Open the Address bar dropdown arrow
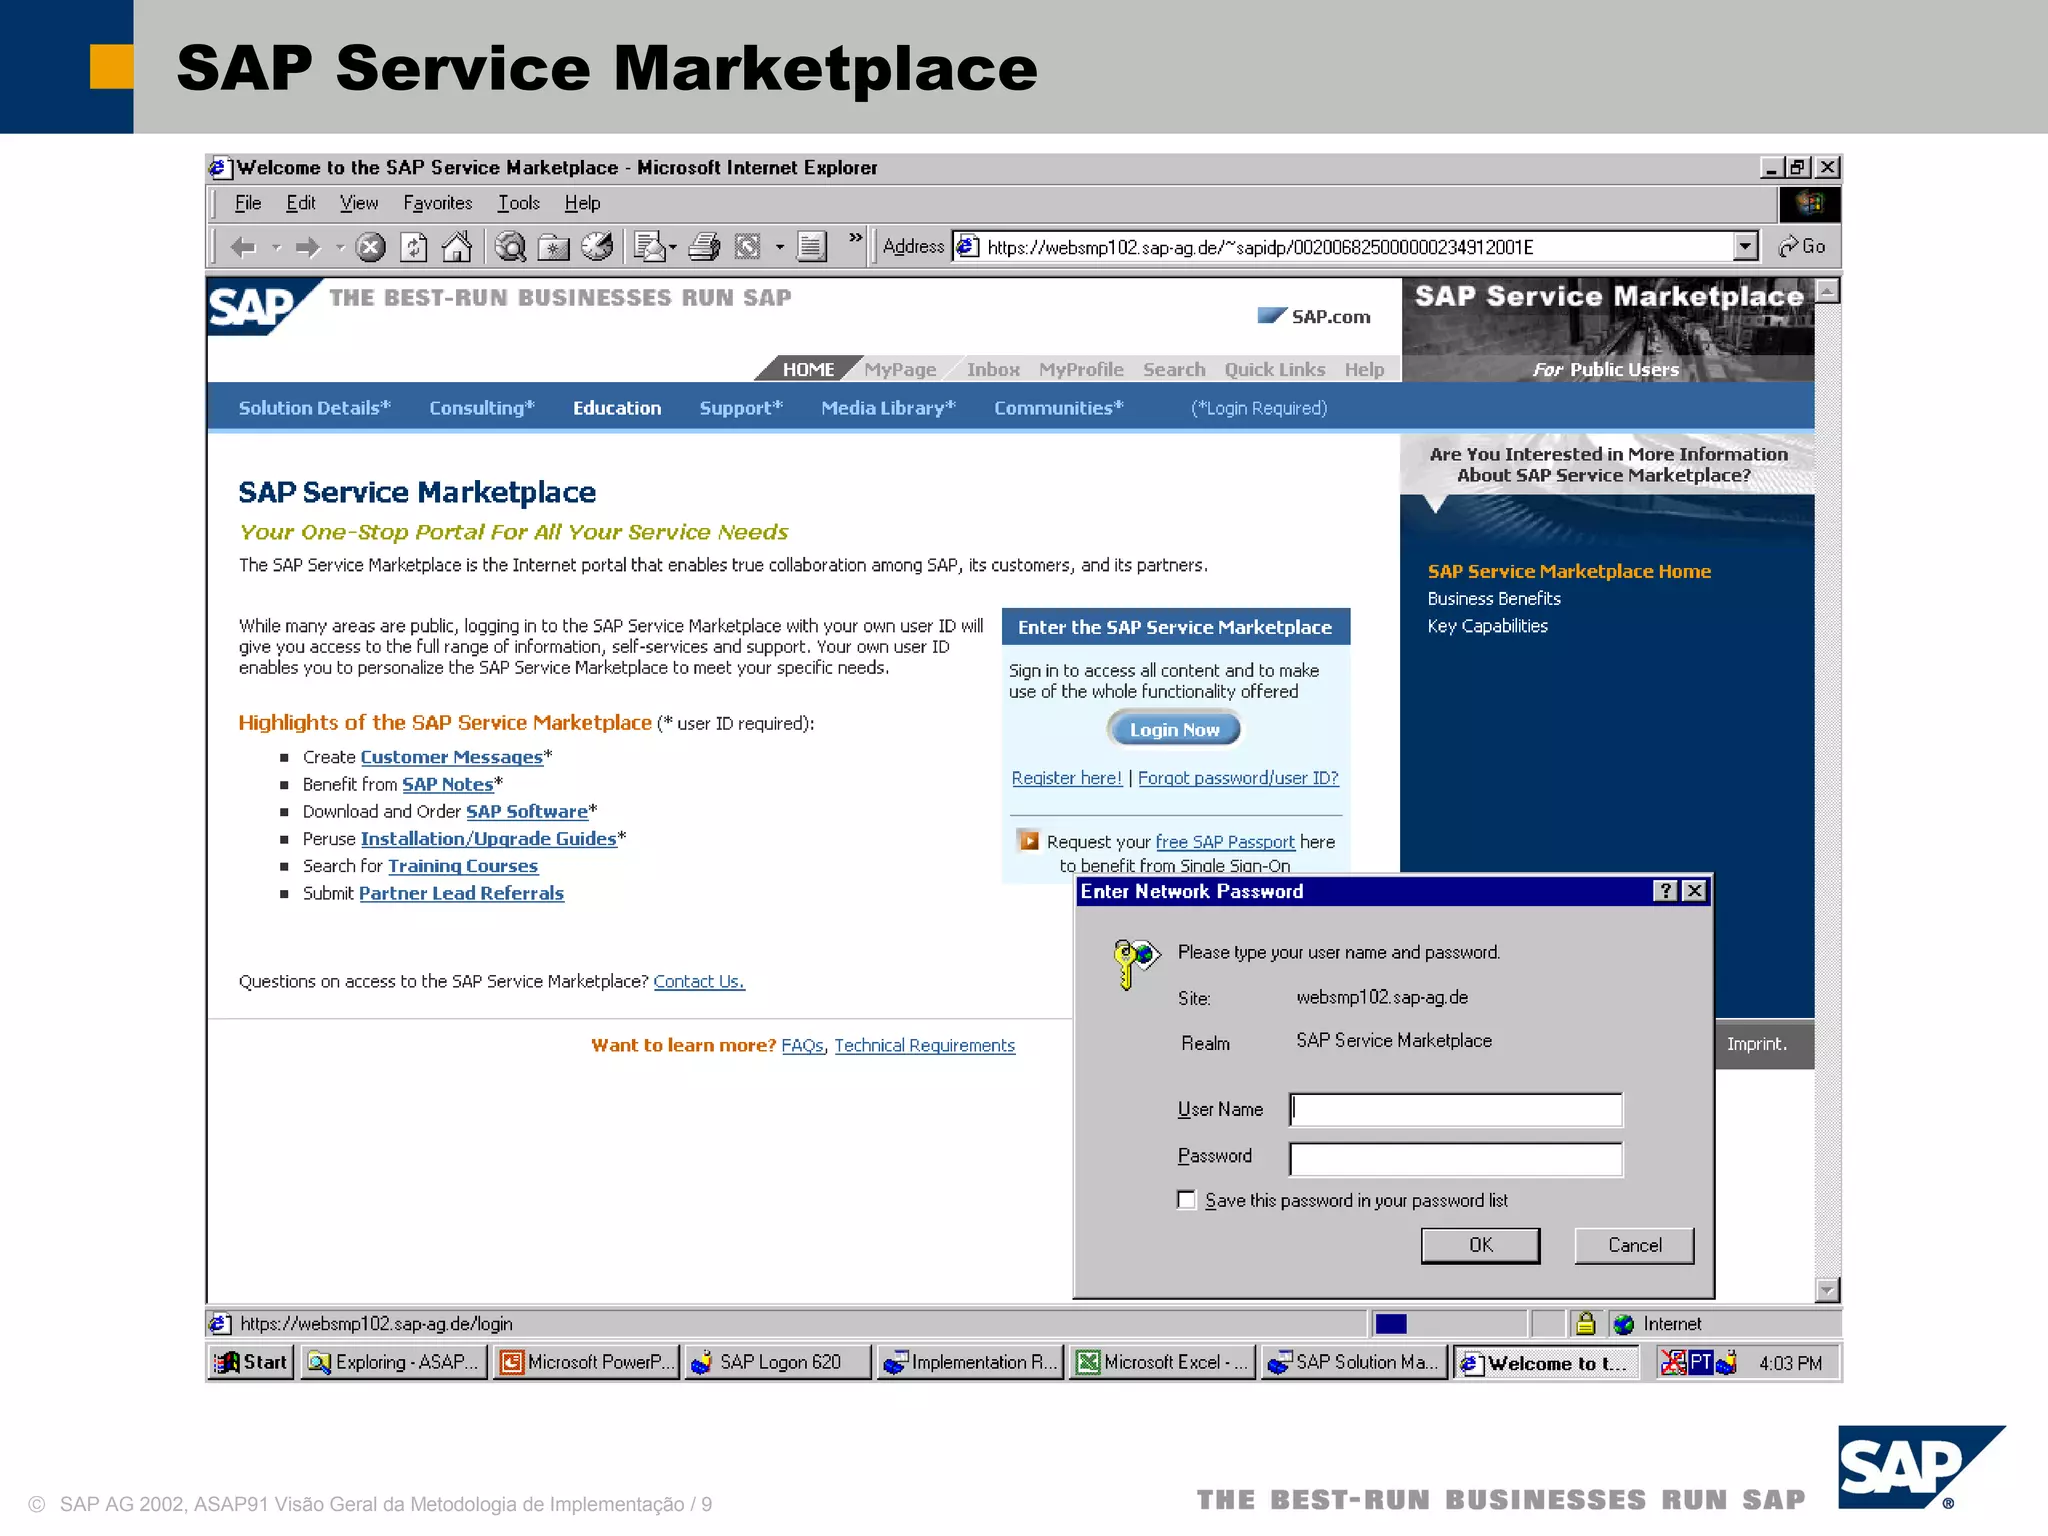The height and width of the screenshot is (1536, 2048). [1745, 246]
